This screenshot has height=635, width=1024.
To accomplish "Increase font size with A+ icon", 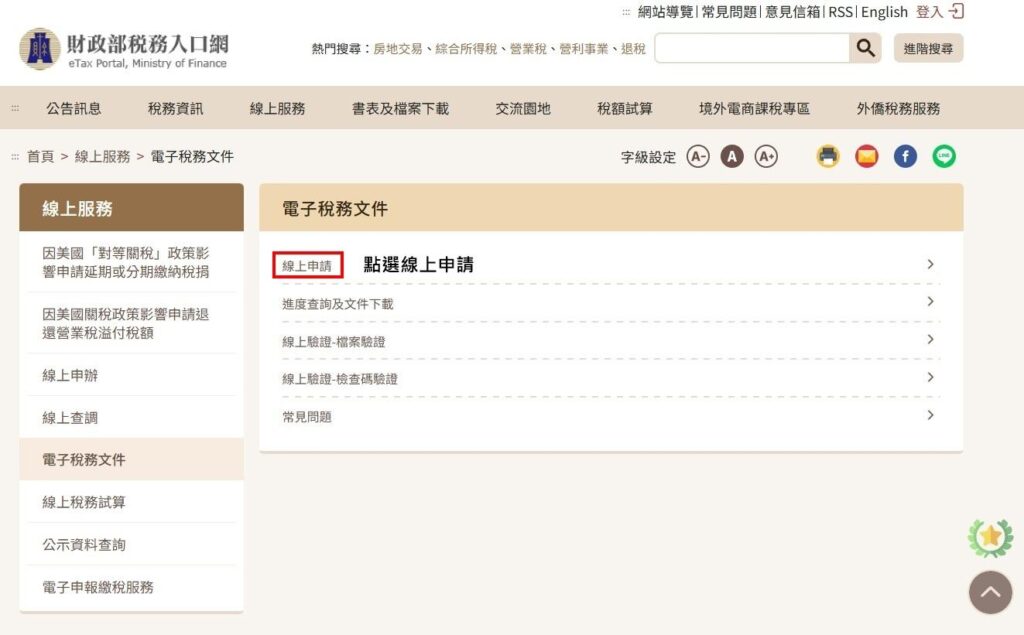I will (766, 157).
